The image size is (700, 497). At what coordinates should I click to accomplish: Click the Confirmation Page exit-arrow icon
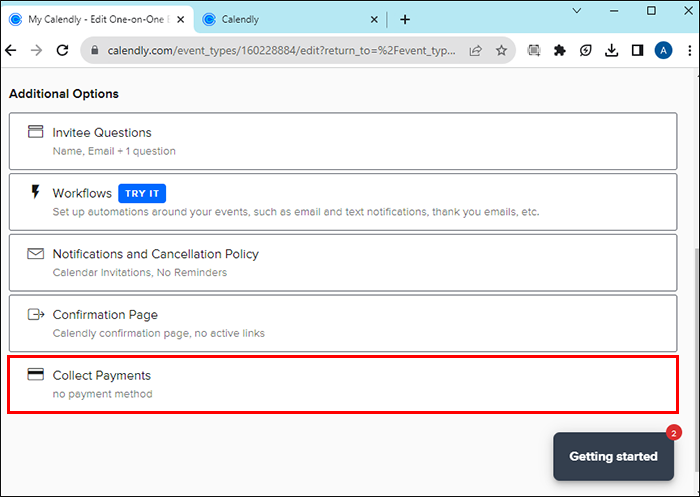tap(36, 314)
